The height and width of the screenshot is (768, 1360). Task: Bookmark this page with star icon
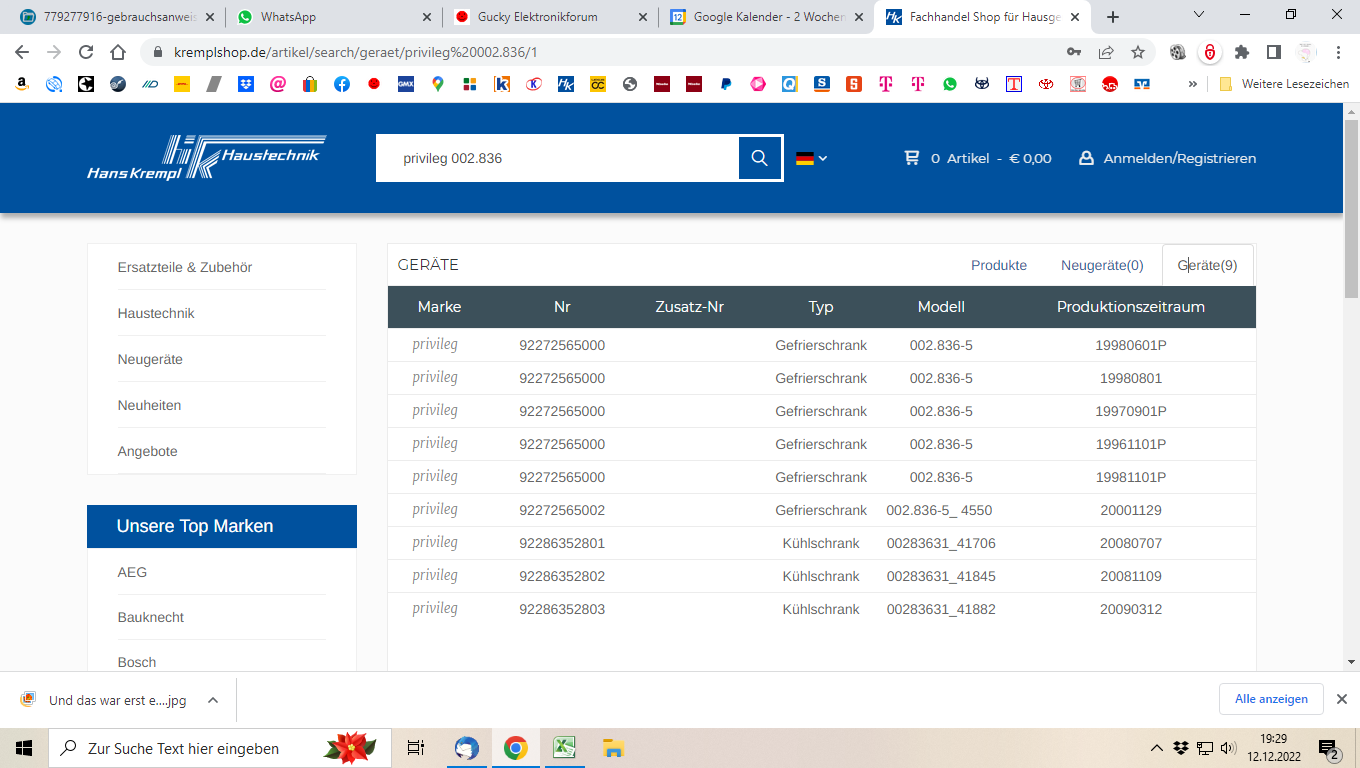(1138, 52)
